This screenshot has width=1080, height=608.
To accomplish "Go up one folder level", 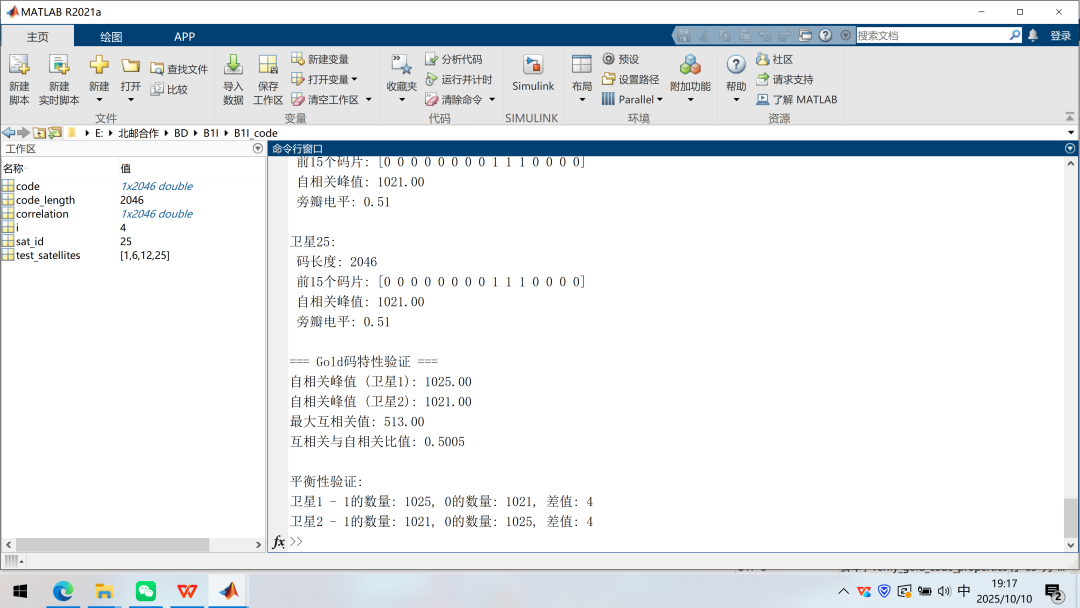I will pos(39,133).
